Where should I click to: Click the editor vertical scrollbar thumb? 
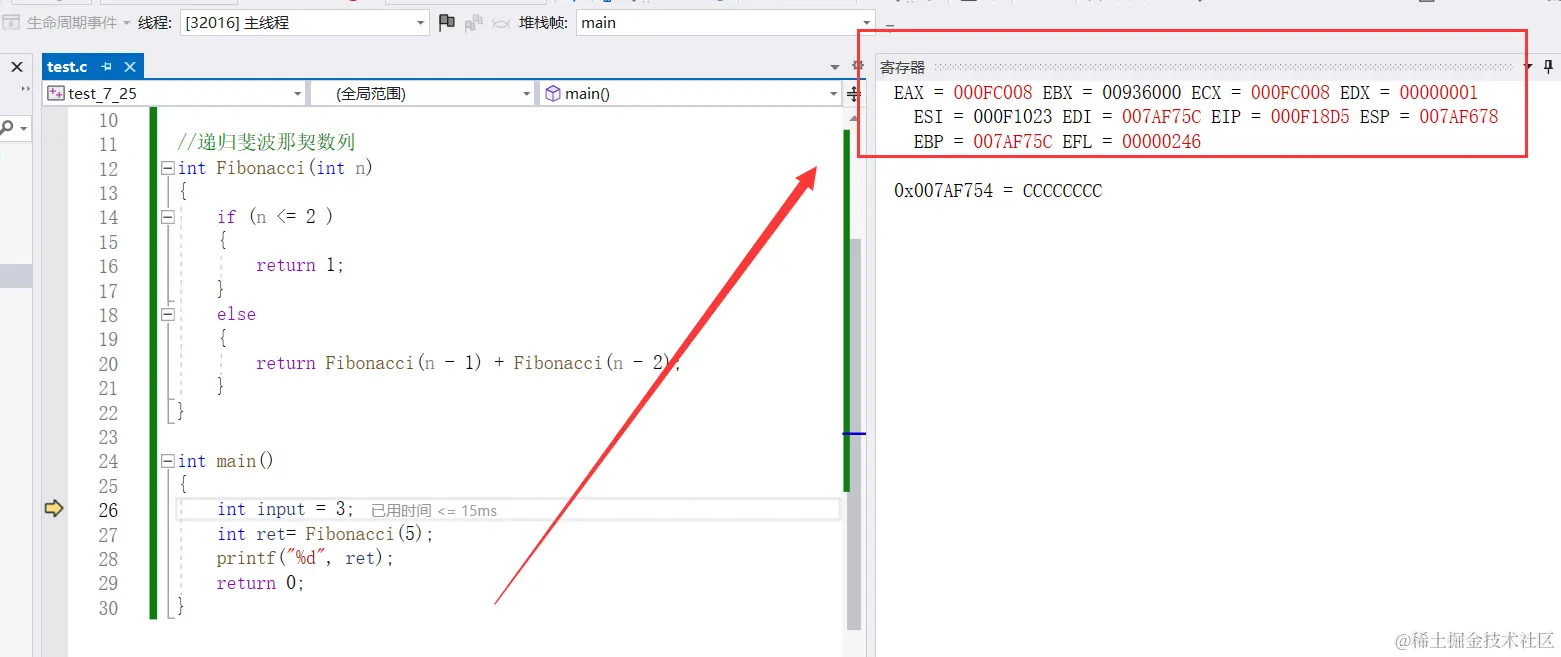tap(854, 432)
